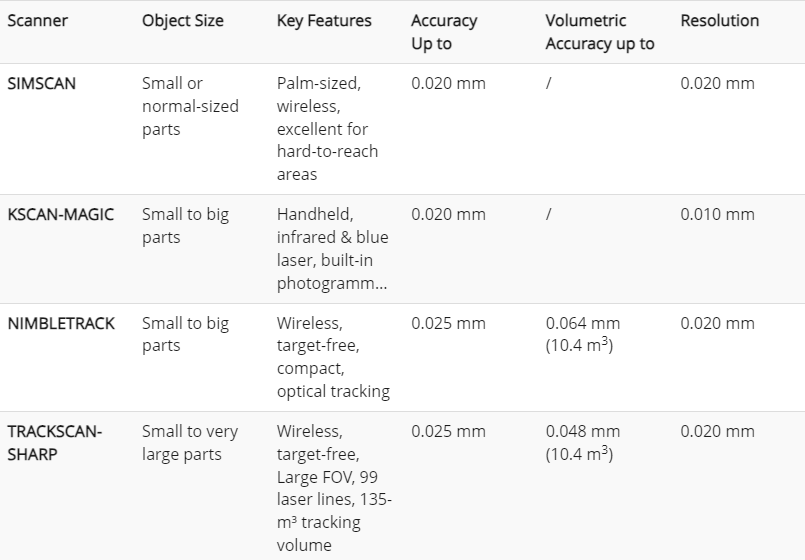This screenshot has height=560, width=805.
Task: Click the 0.064 mm volumetric accuracy cell
Action: (583, 334)
